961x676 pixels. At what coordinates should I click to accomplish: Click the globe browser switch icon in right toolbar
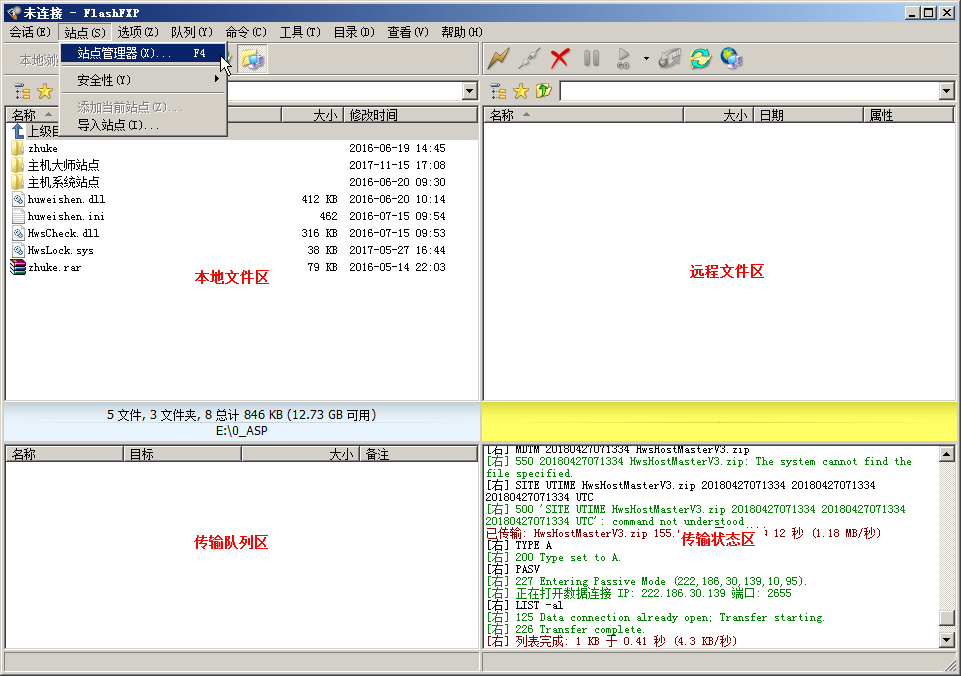click(x=732, y=58)
